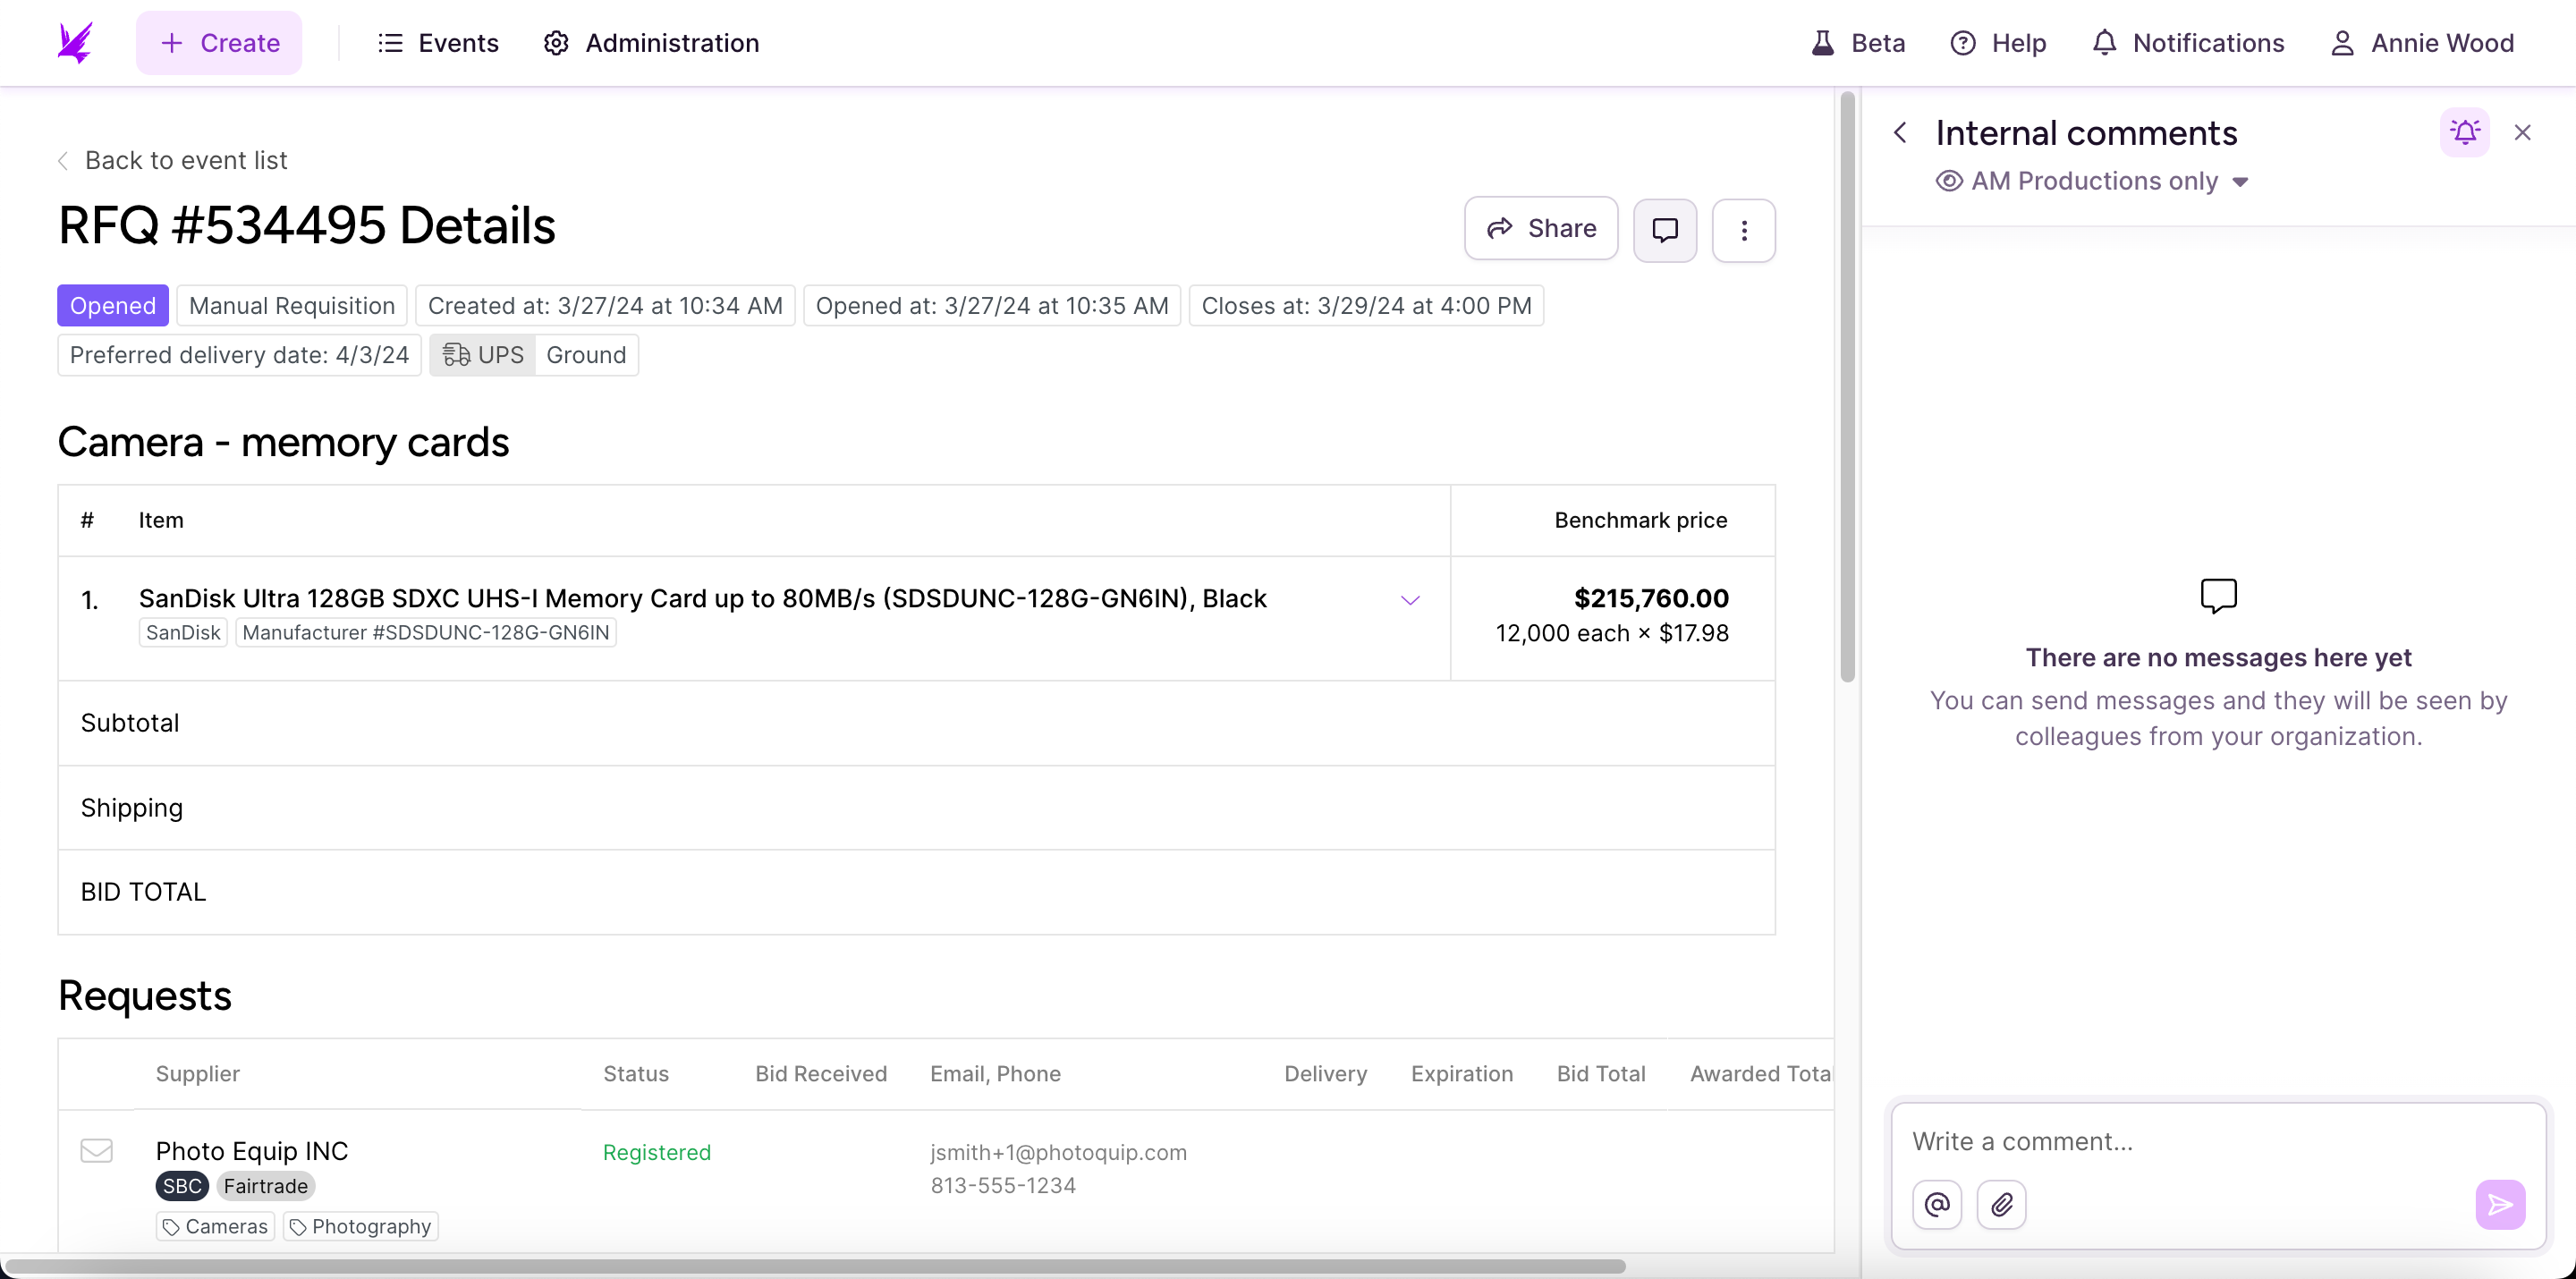
Task: Click Back to event list link
Action: click(172, 160)
